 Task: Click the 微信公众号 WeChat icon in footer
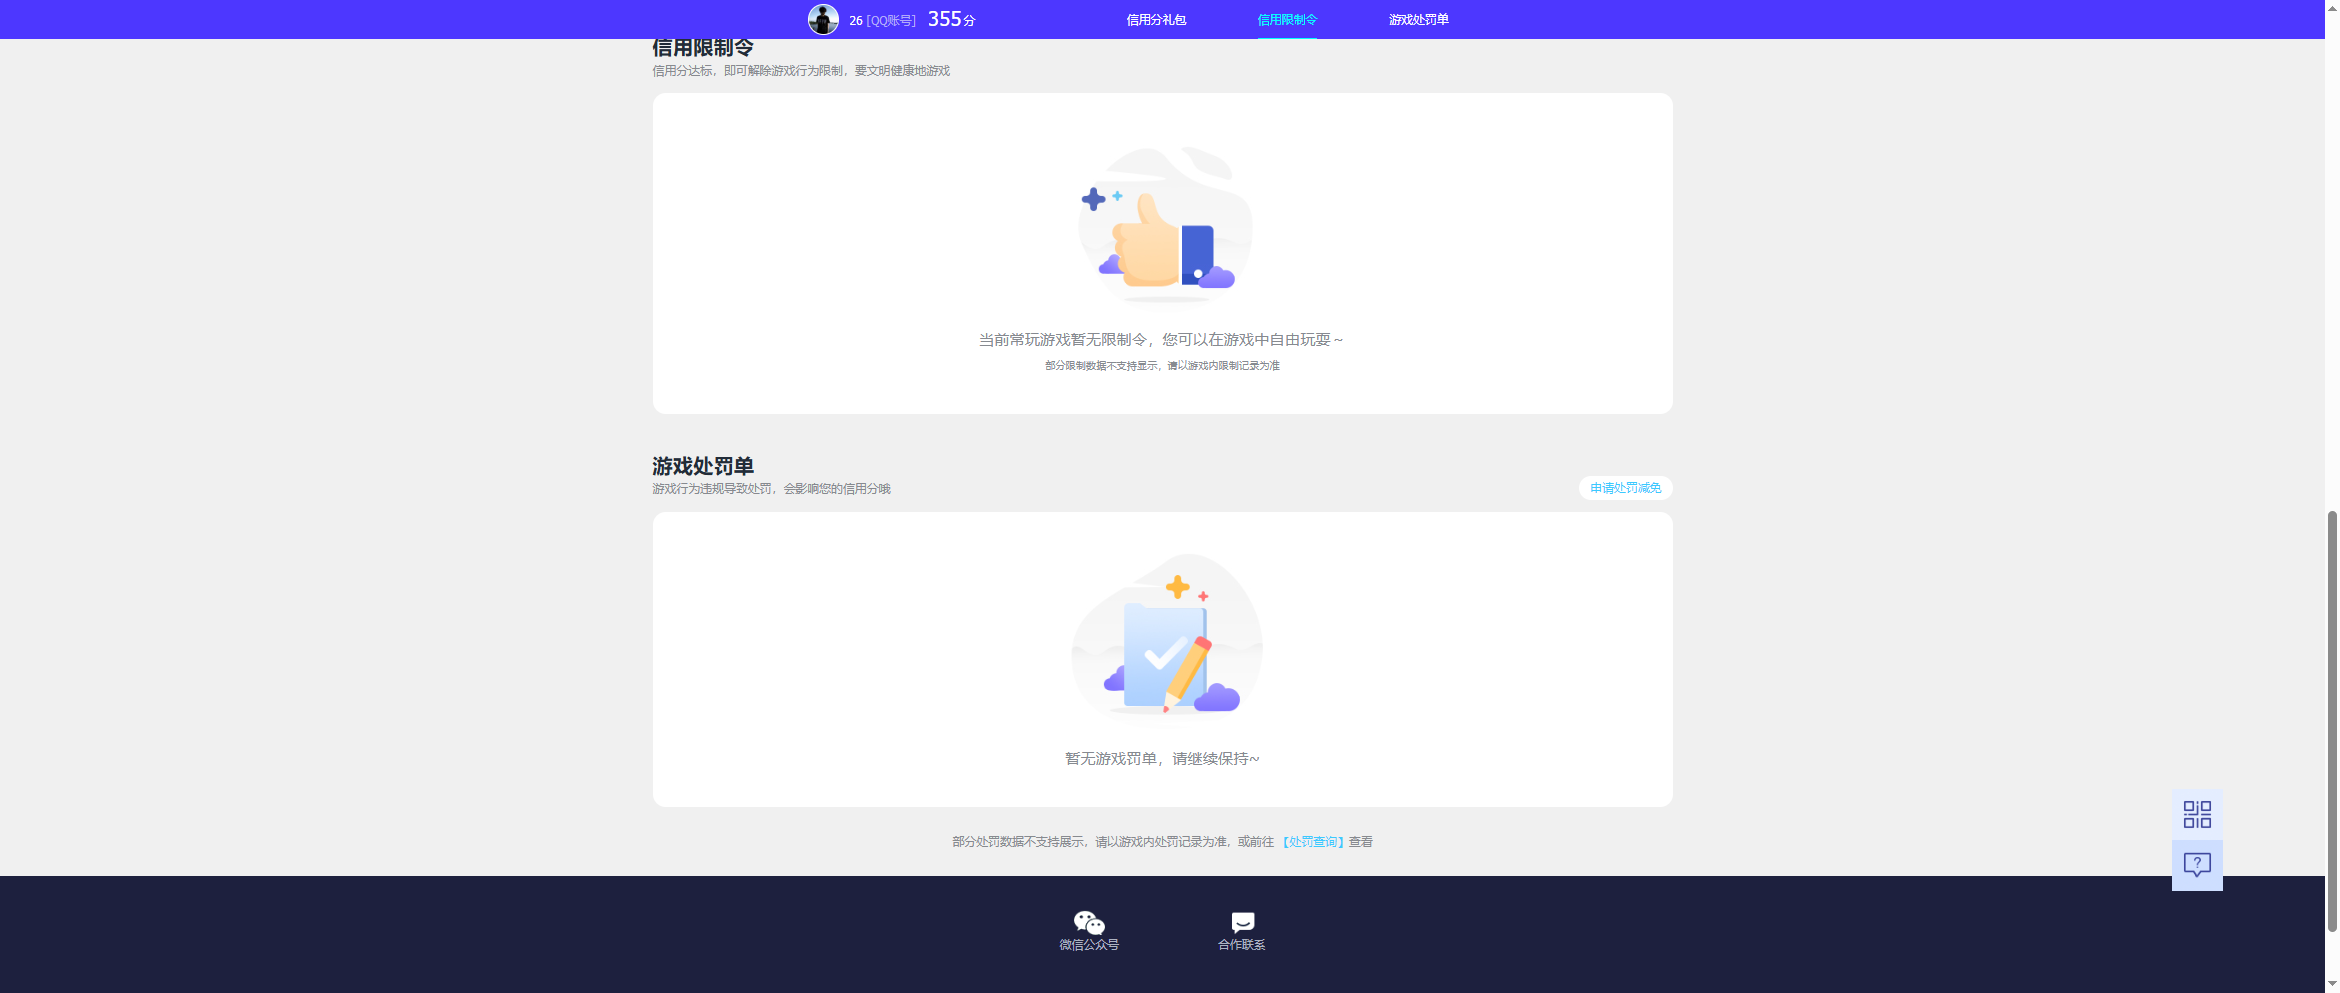point(1089,922)
